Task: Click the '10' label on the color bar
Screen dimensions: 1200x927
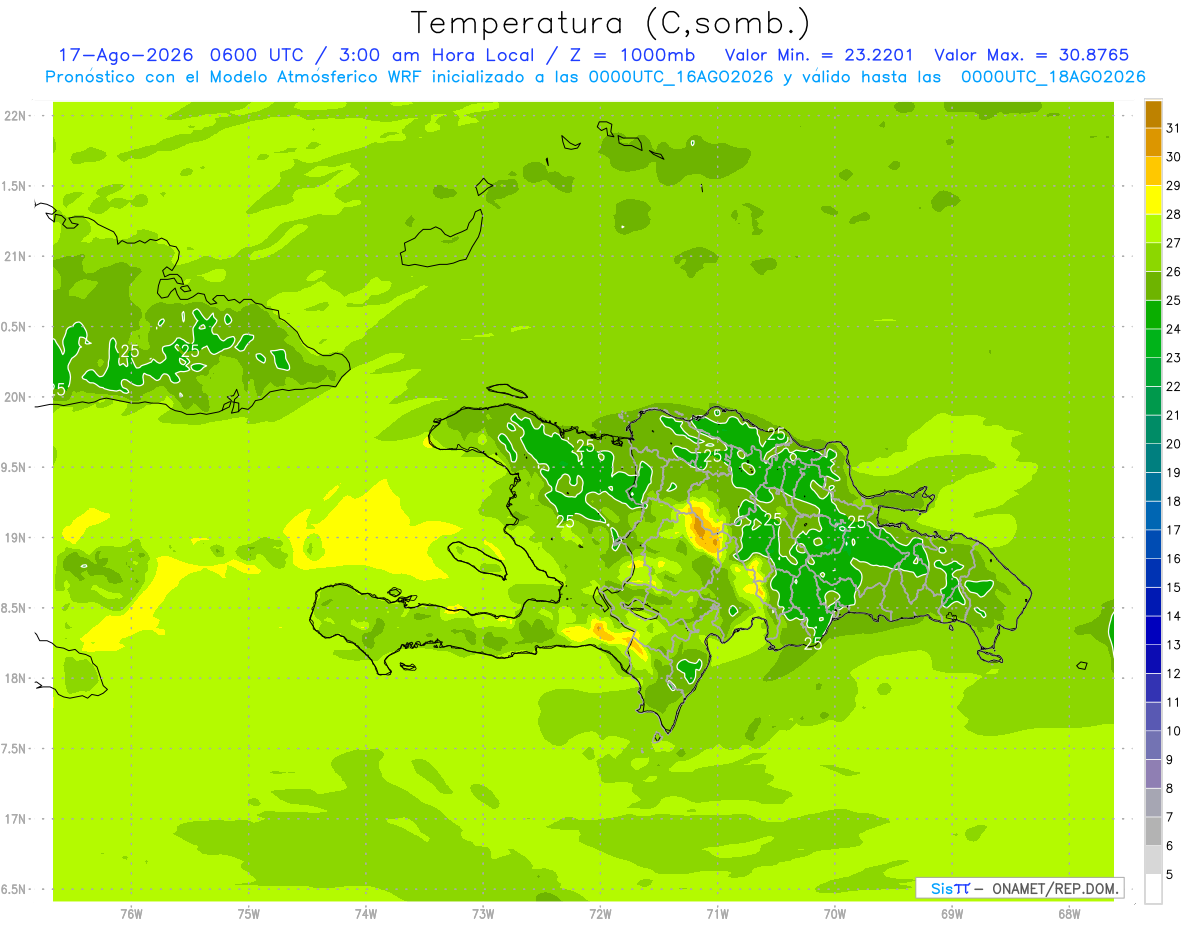Action: (x=1174, y=731)
